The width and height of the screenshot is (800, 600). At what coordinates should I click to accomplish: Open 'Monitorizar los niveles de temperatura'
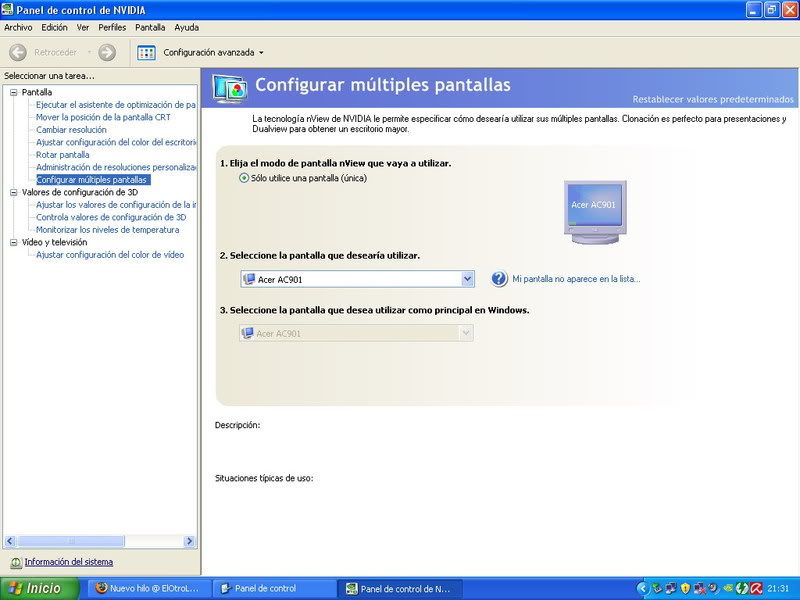(x=108, y=230)
